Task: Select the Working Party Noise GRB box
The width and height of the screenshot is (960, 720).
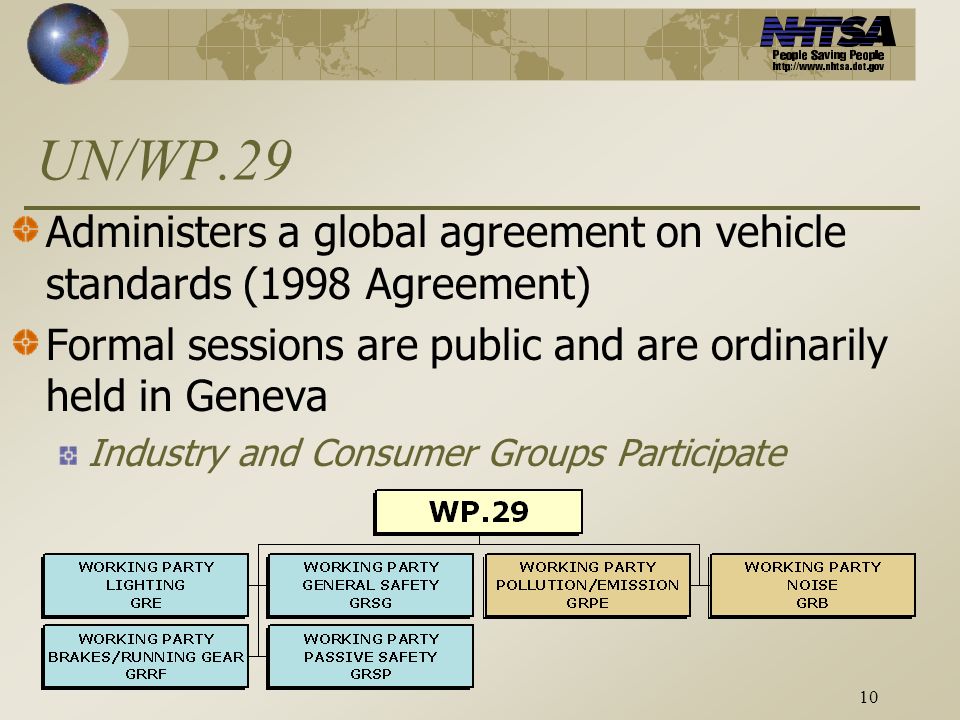Action: 812,585
